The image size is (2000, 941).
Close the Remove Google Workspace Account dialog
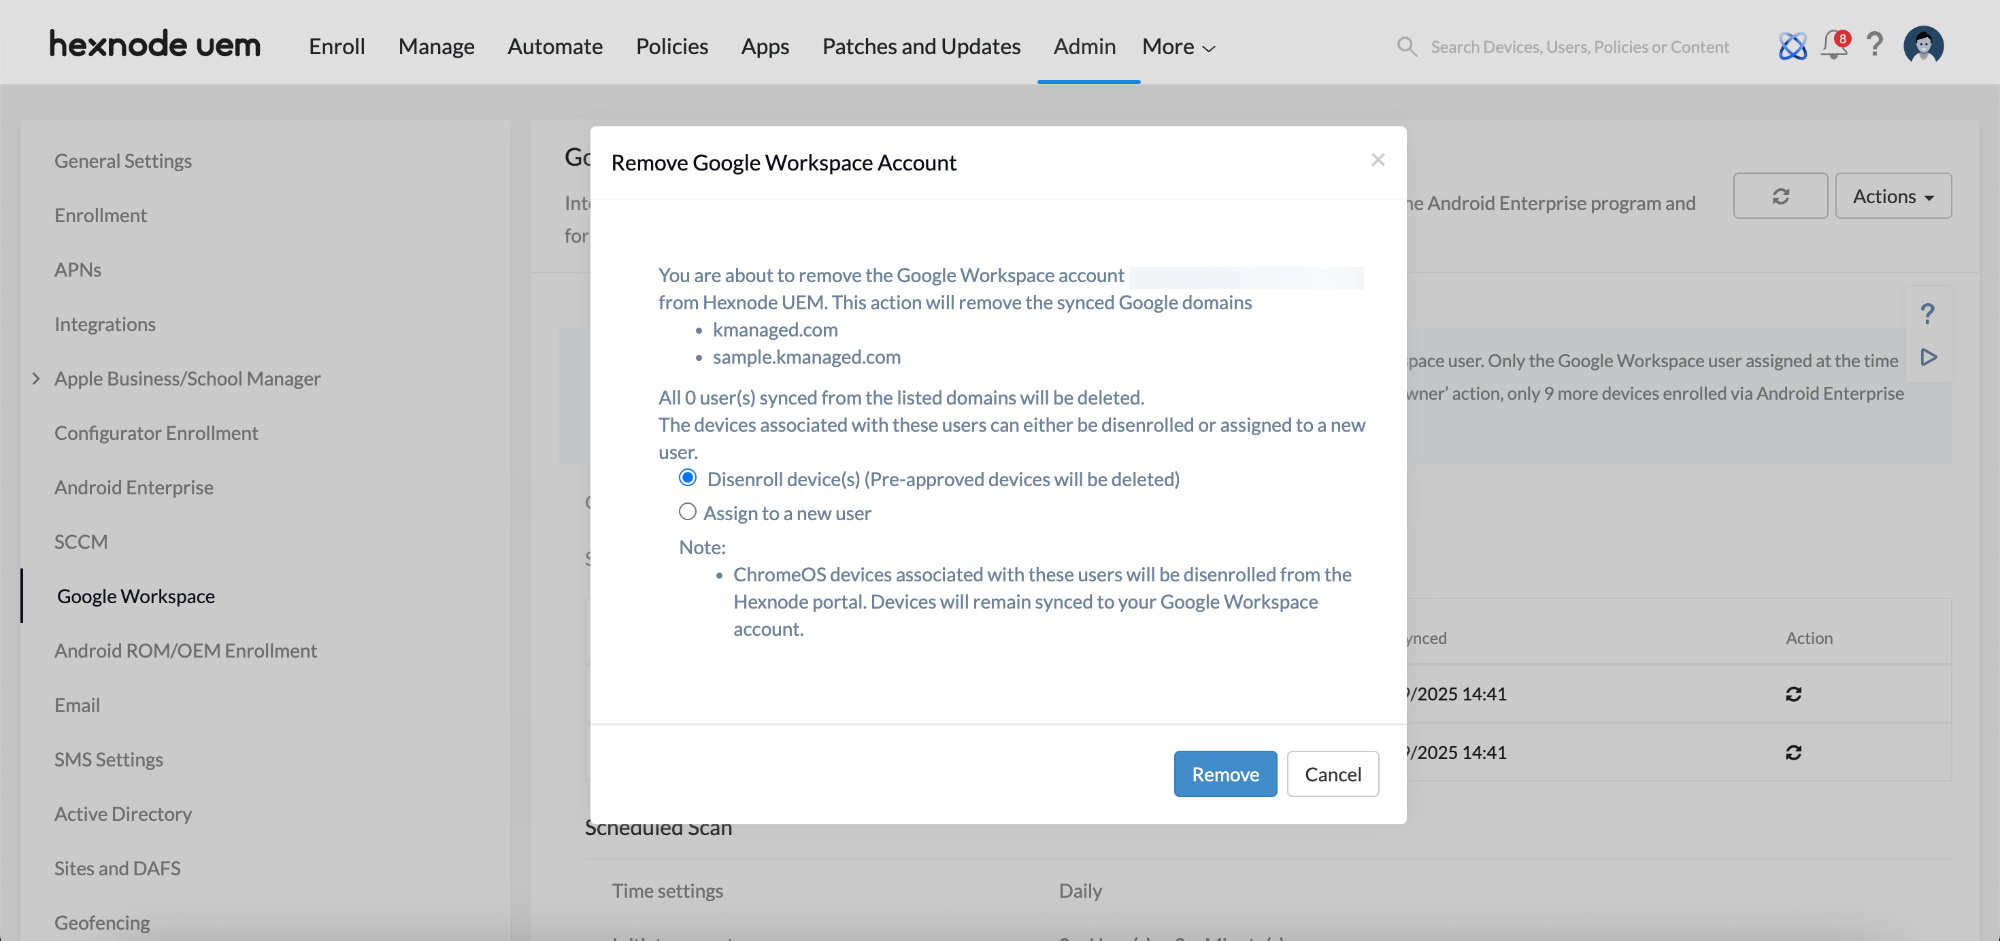1378,160
